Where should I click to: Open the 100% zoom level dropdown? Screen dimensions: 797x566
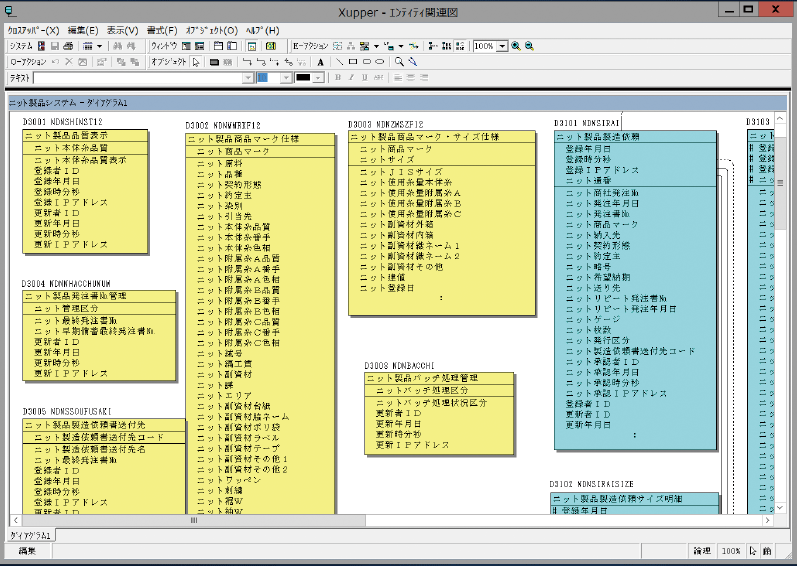(x=502, y=46)
